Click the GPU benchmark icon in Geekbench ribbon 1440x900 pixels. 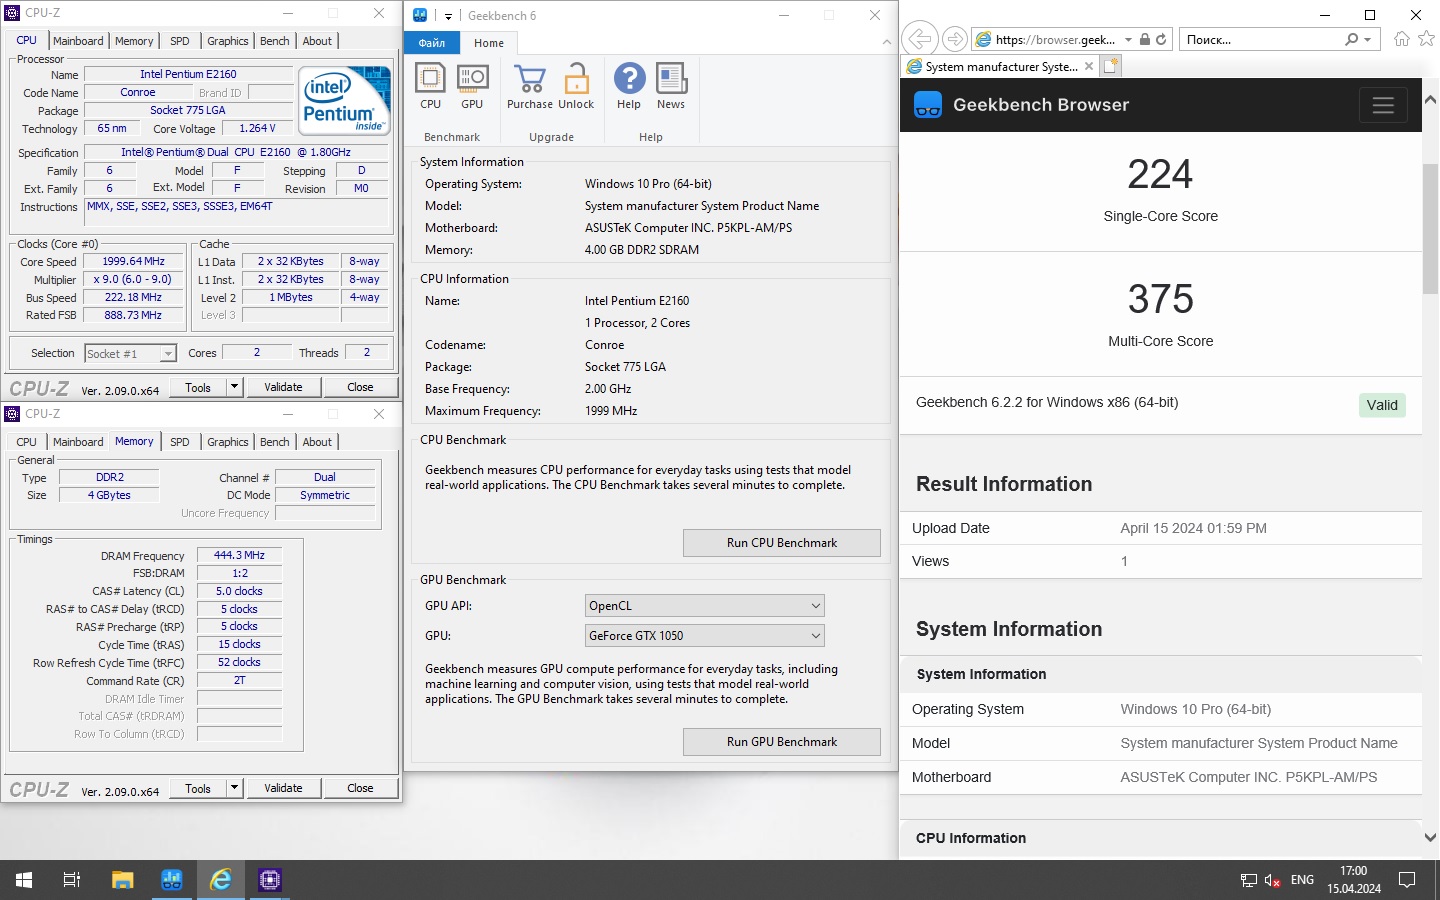tap(472, 86)
